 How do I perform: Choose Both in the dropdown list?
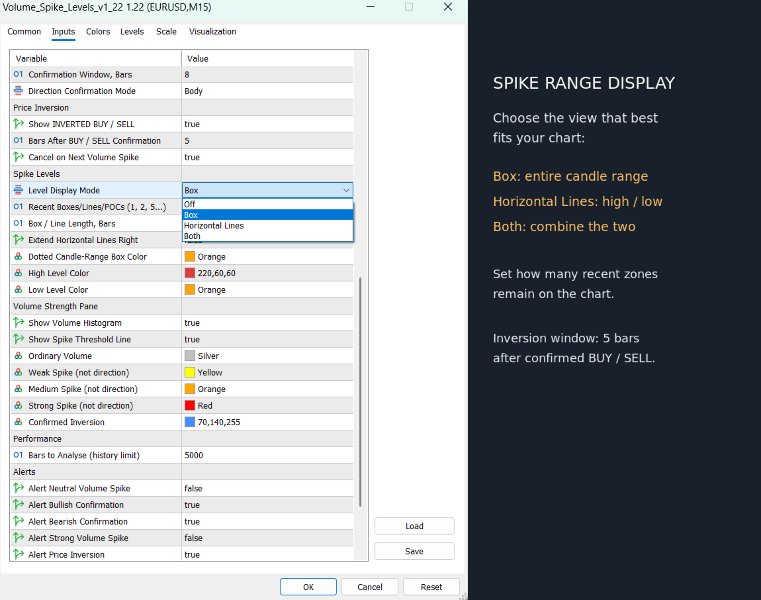click(267, 236)
